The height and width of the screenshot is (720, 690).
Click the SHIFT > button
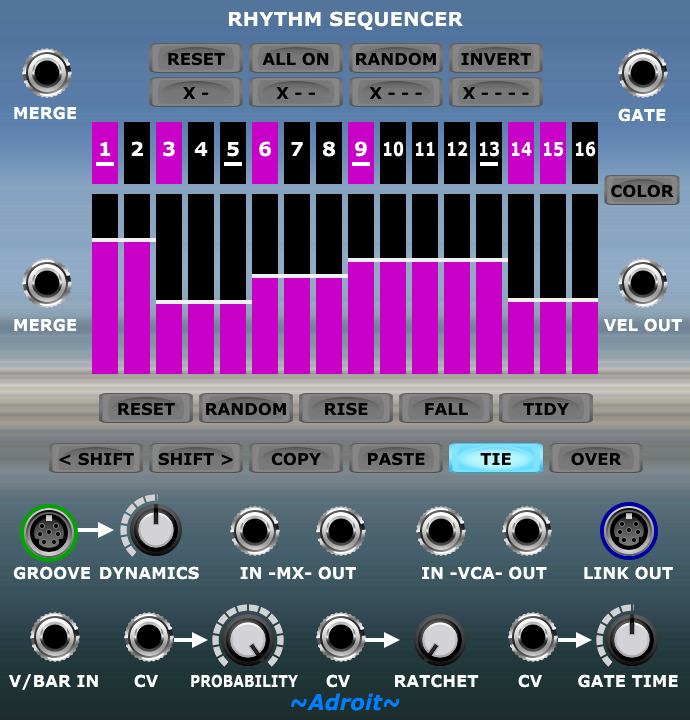196,458
